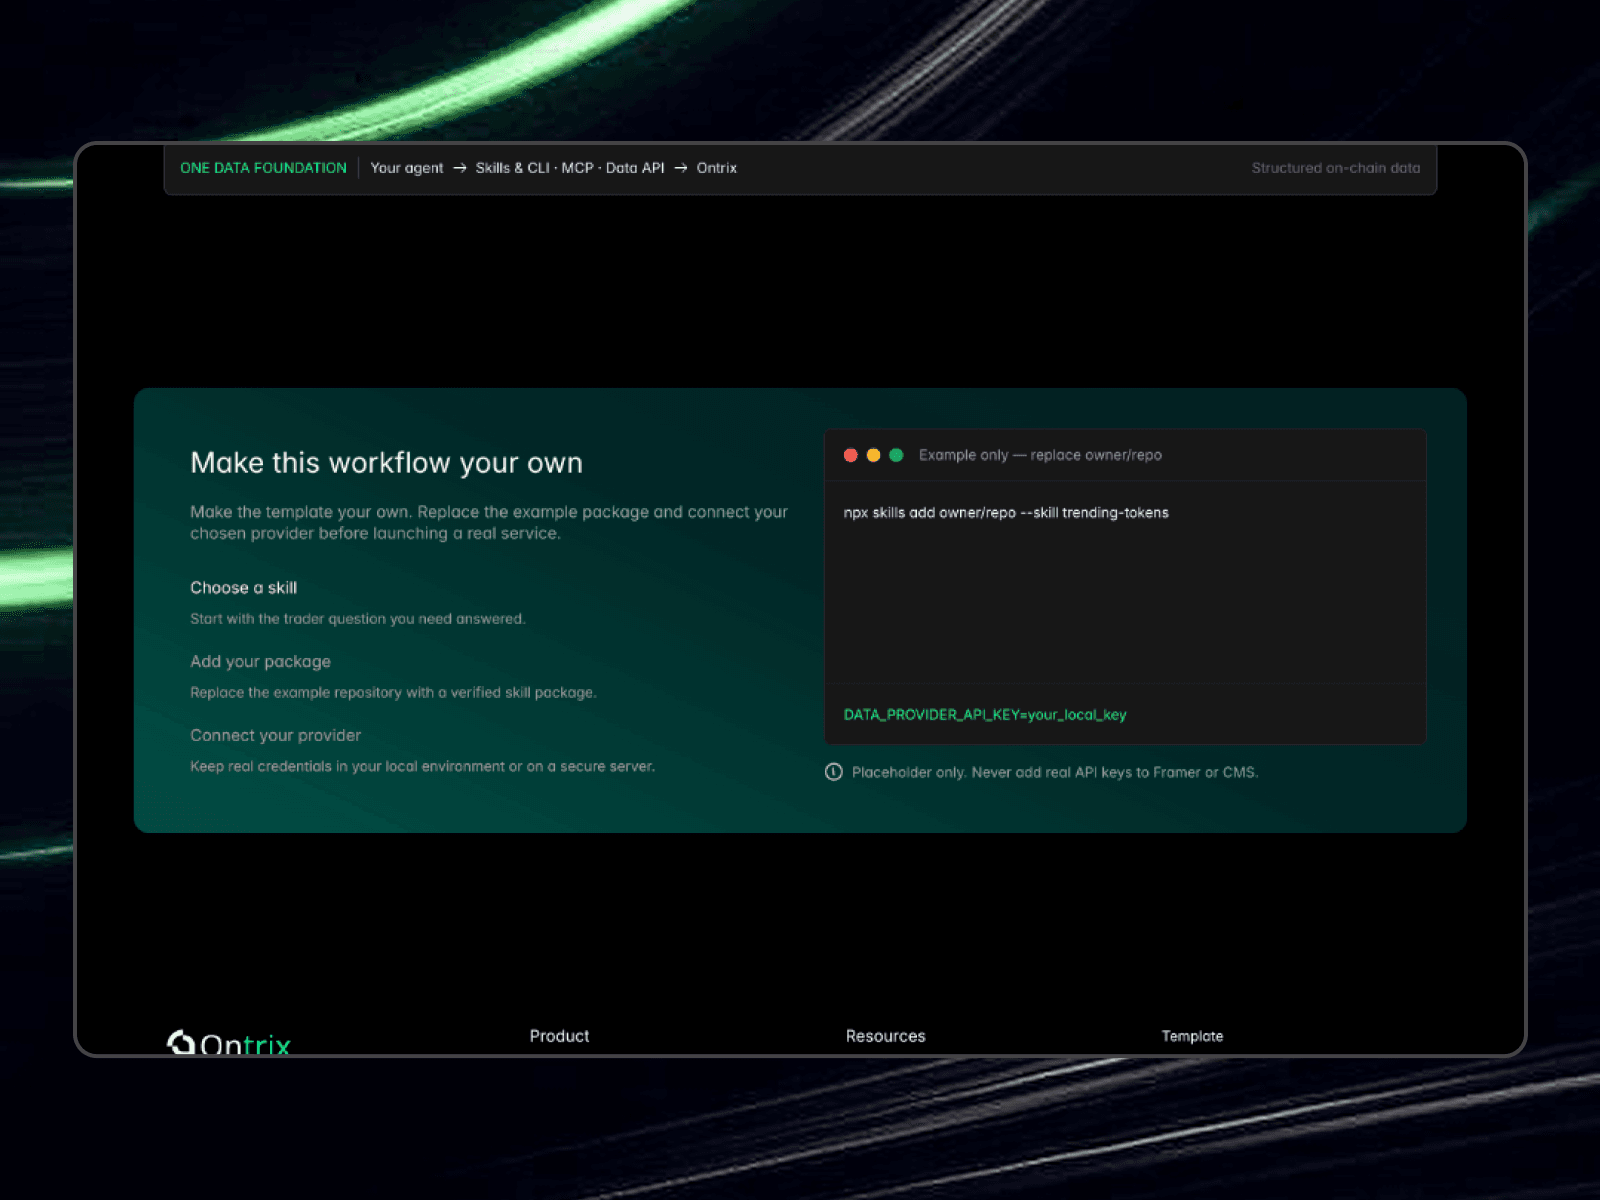
Task: Click the arrow before "Ontrix" in the top bar
Action: (x=681, y=168)
